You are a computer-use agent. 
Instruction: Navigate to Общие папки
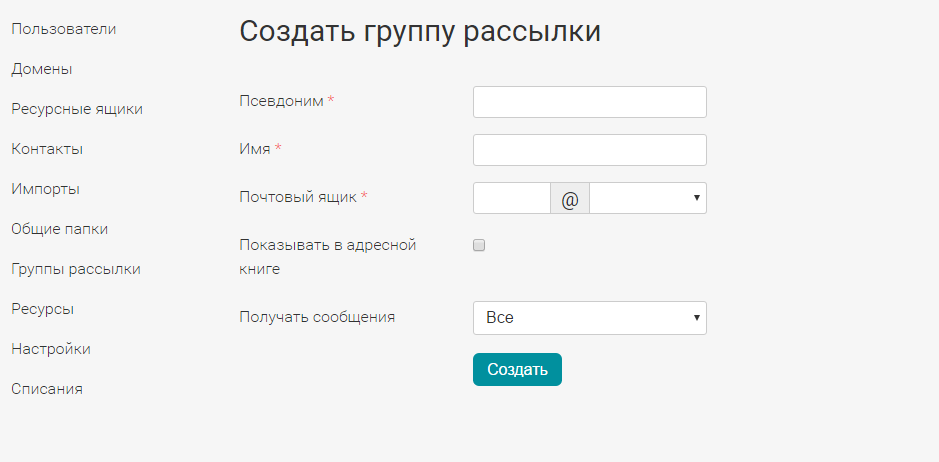click(60, 229)
